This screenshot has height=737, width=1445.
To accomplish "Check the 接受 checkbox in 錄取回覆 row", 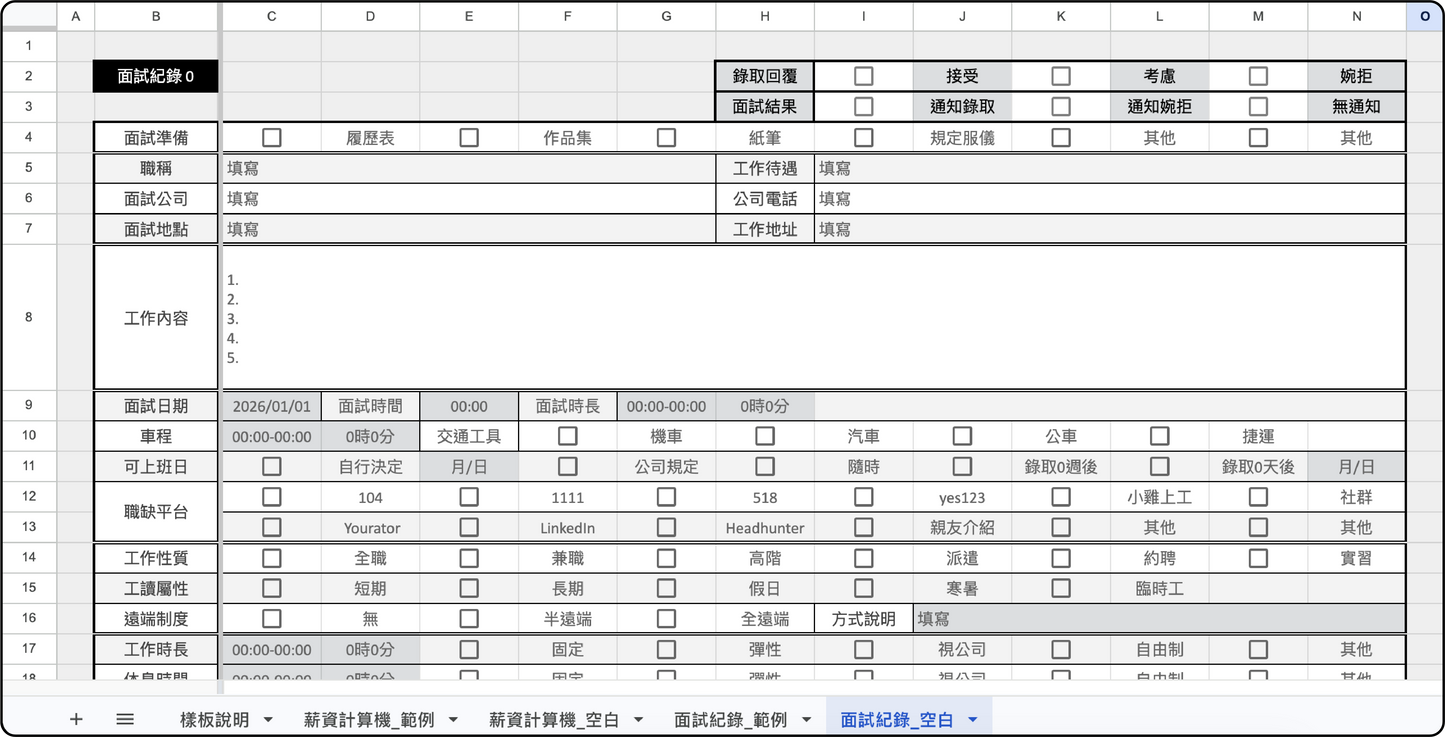I will 863,76.
